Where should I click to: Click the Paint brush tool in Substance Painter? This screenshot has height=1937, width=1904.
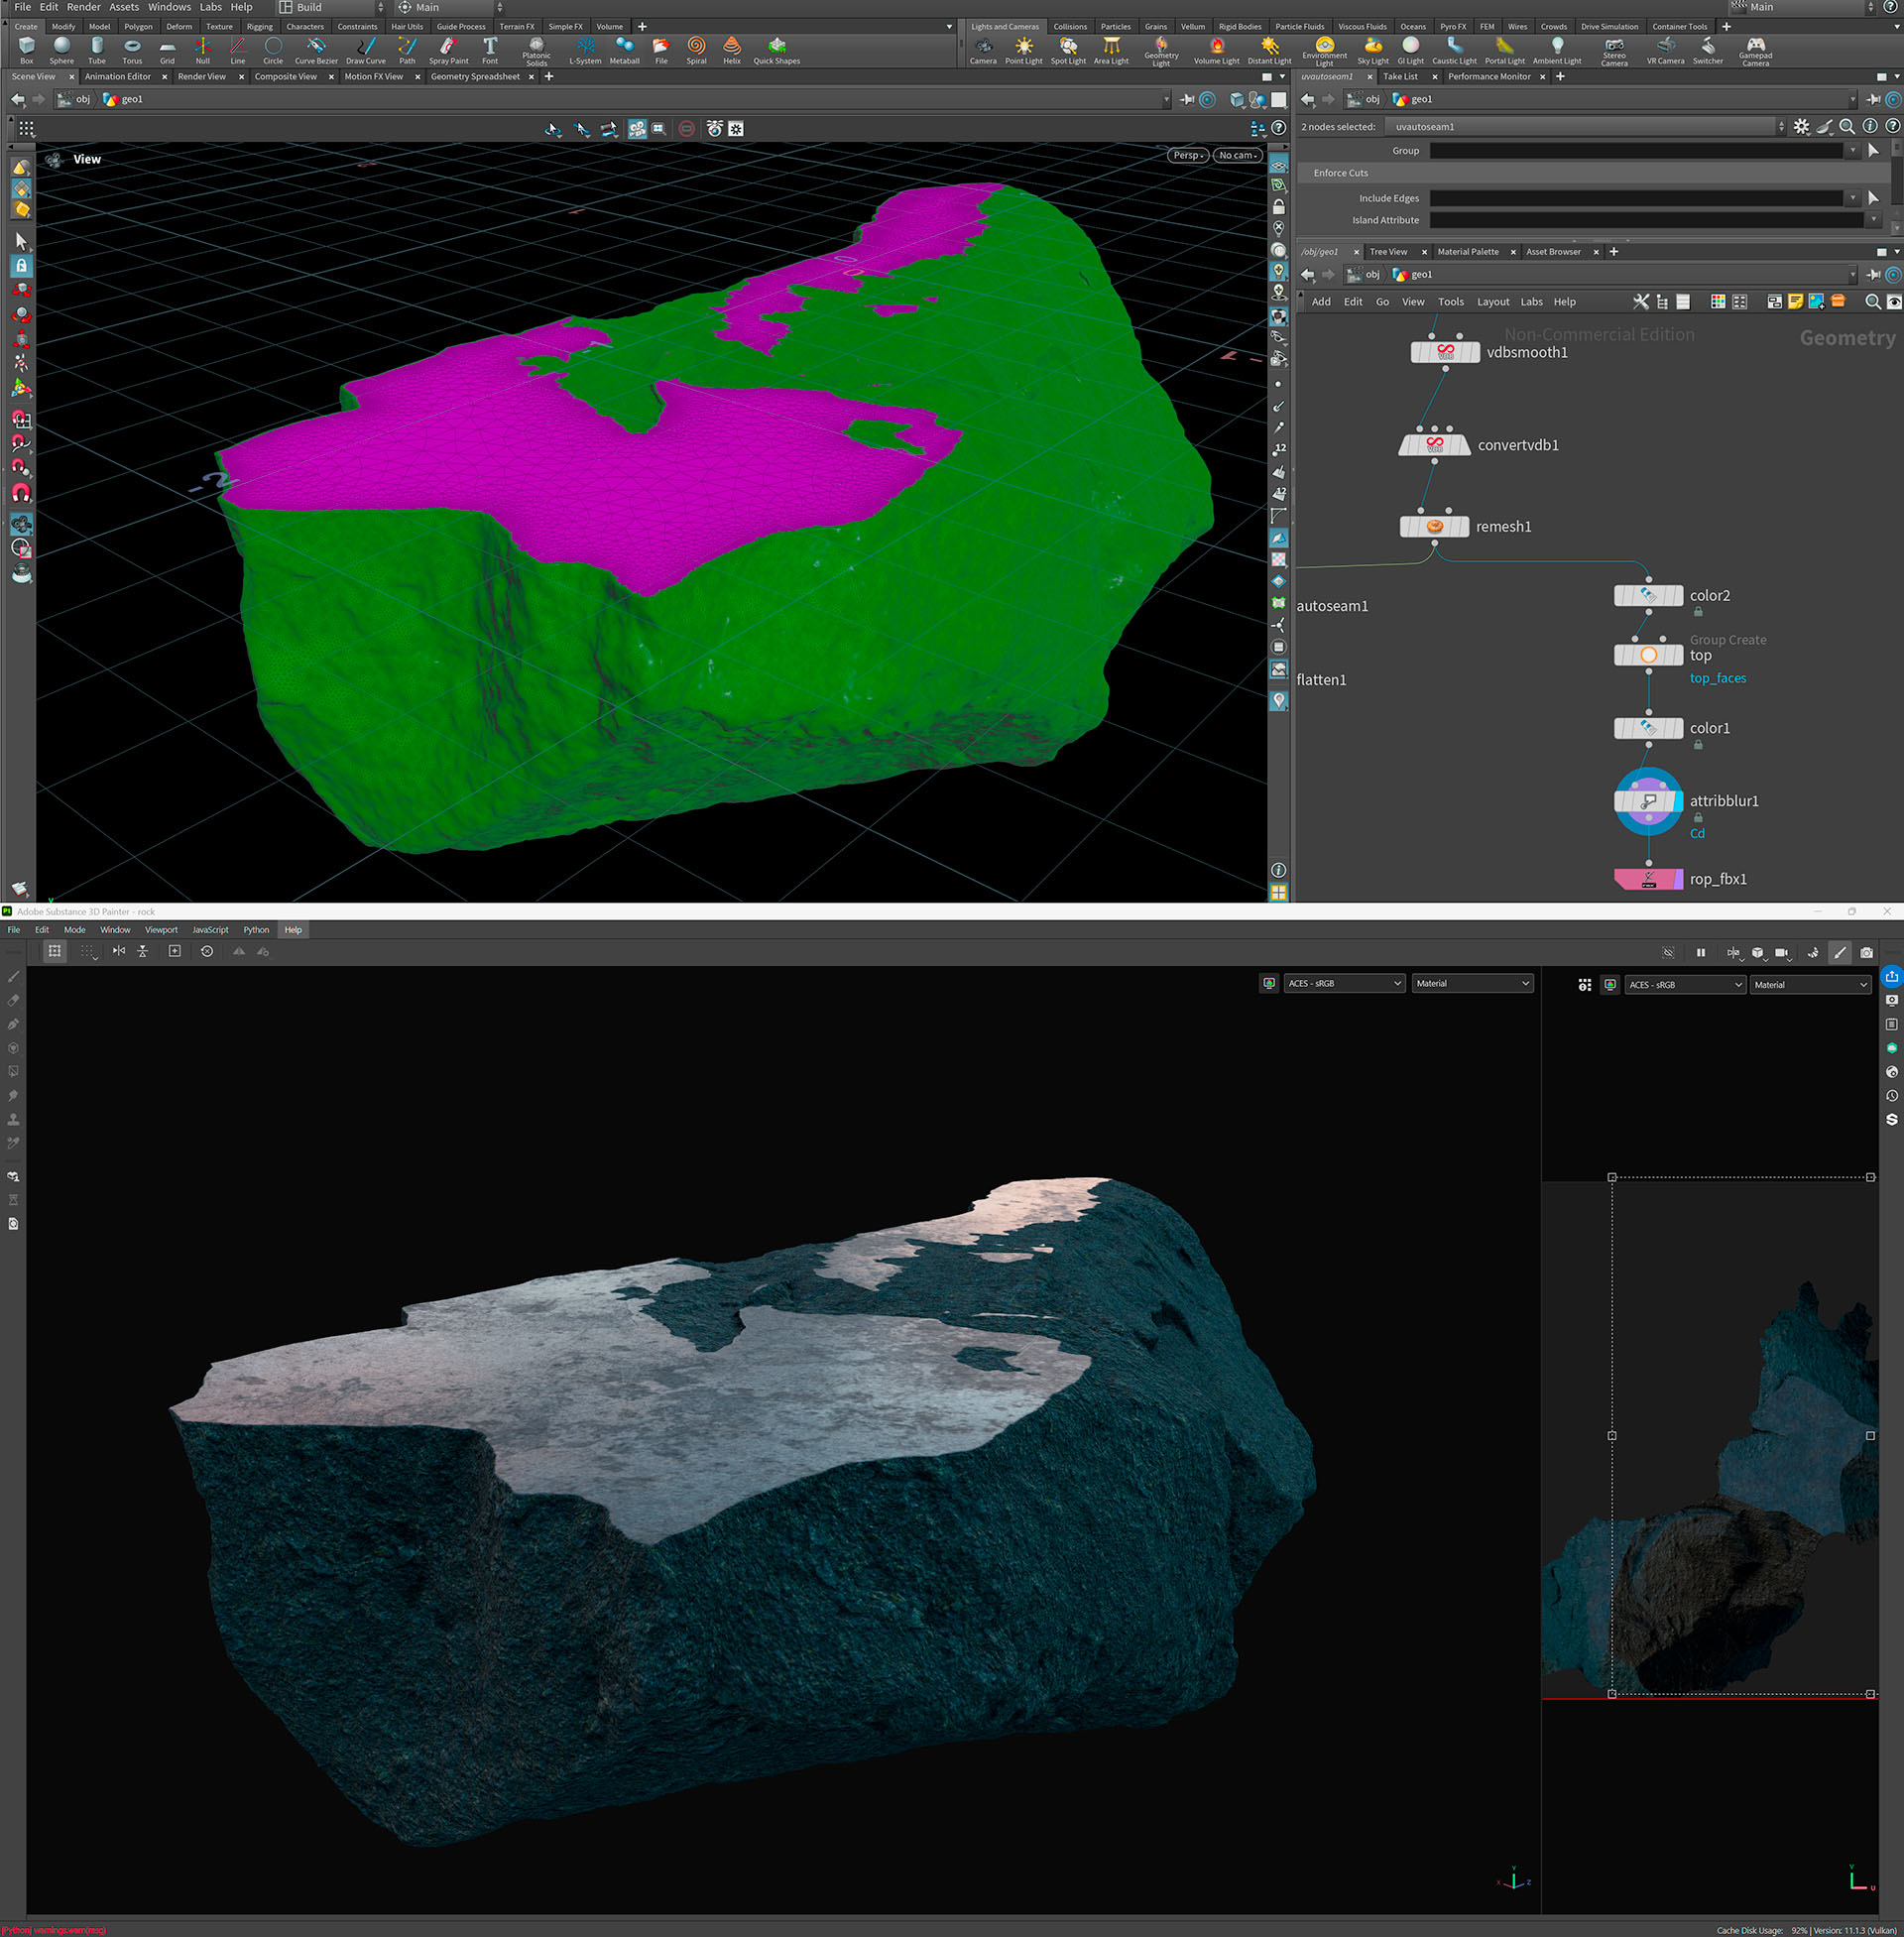pos(13,976)
